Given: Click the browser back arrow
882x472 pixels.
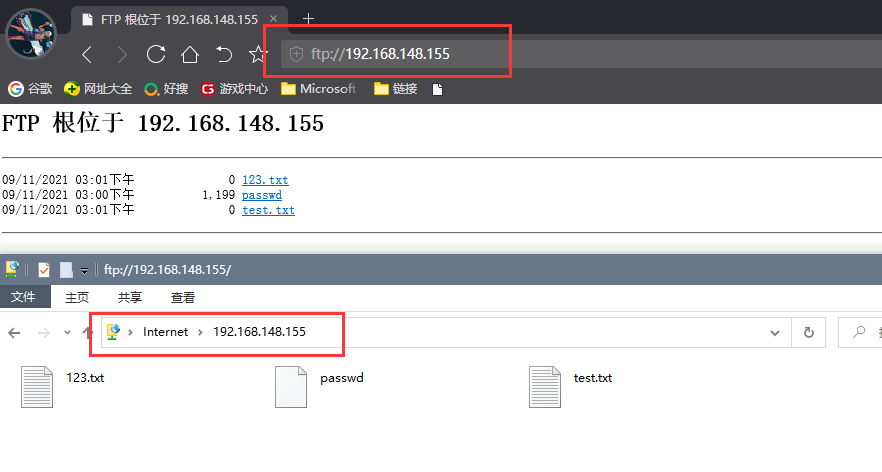Looking at the screenshot, I should click(87, 55).
